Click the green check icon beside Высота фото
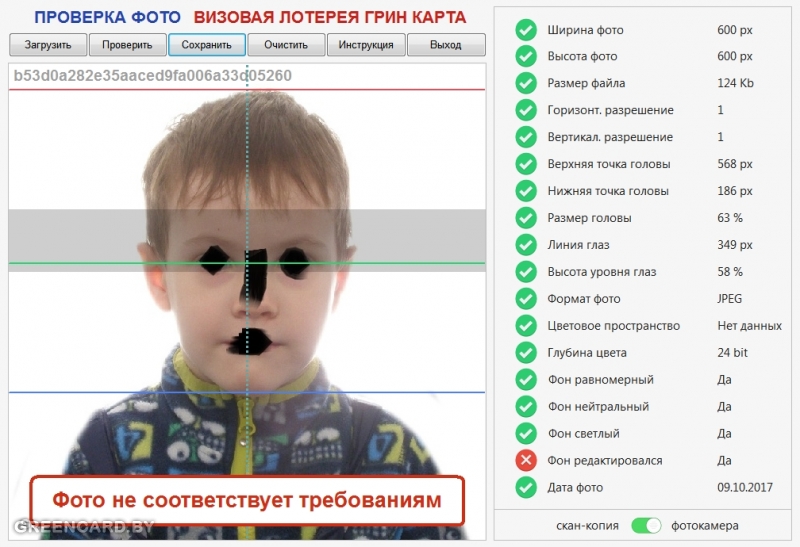The image size is (800, 547). pyautogui.click(x=526, y=56)
